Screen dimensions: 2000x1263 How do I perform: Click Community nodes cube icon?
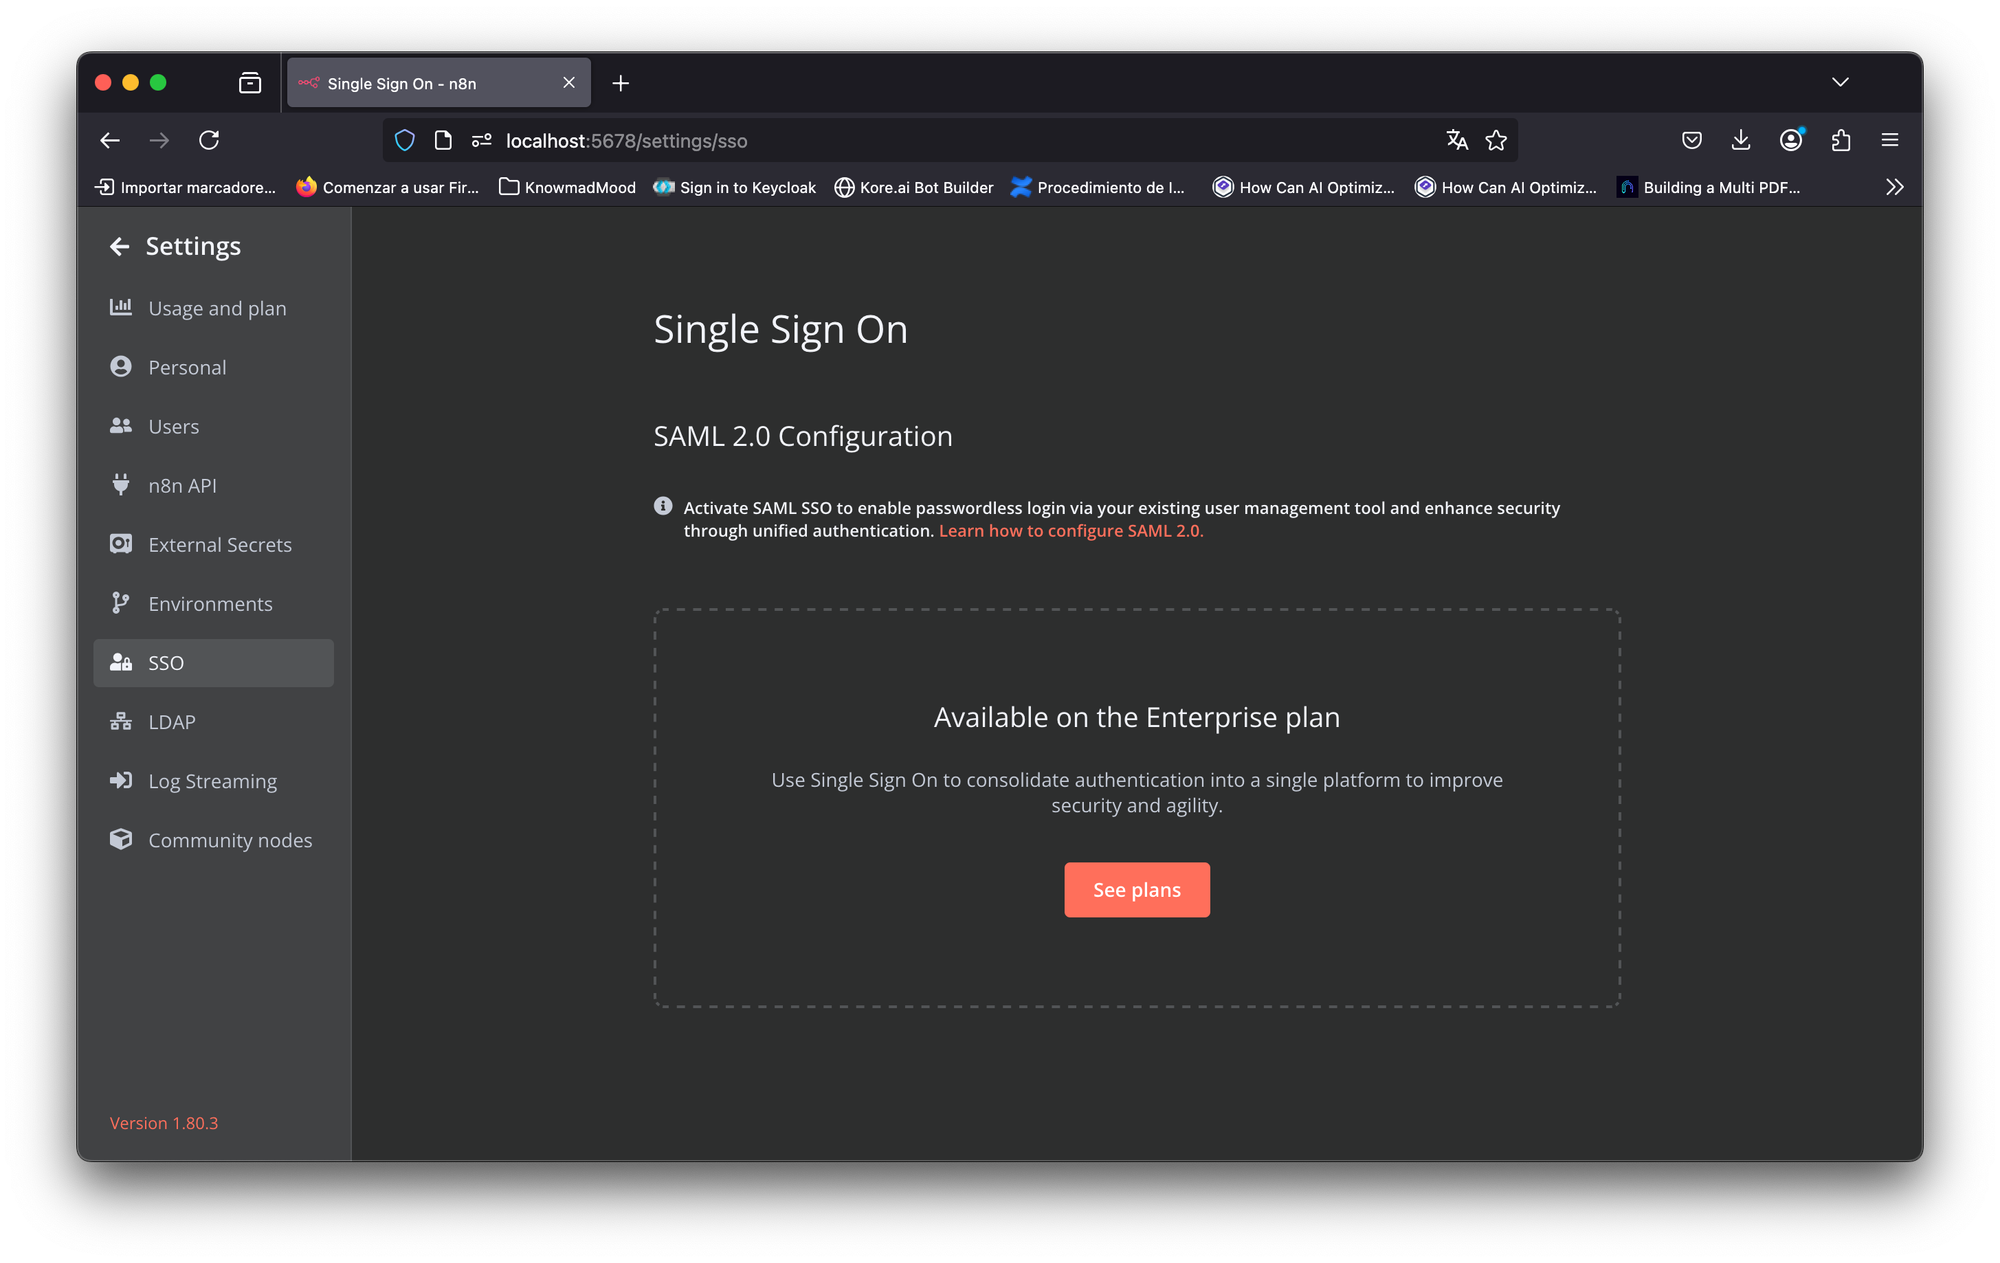coord(121,840)
